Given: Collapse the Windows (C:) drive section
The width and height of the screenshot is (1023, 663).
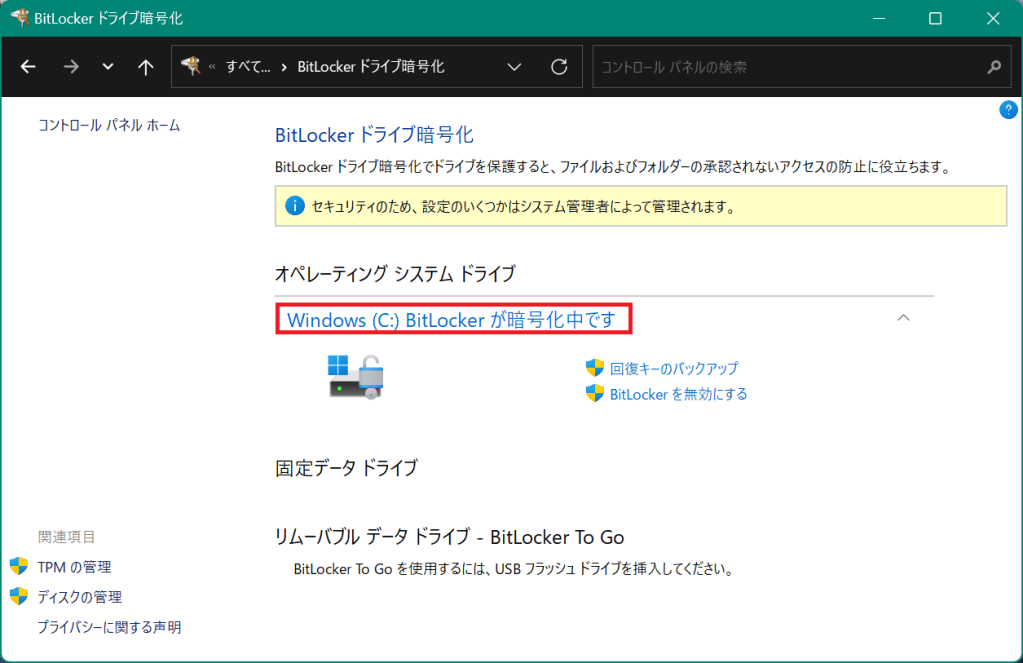Looking at the screenshot, I should pyautogui.click(x=903, y=317).
